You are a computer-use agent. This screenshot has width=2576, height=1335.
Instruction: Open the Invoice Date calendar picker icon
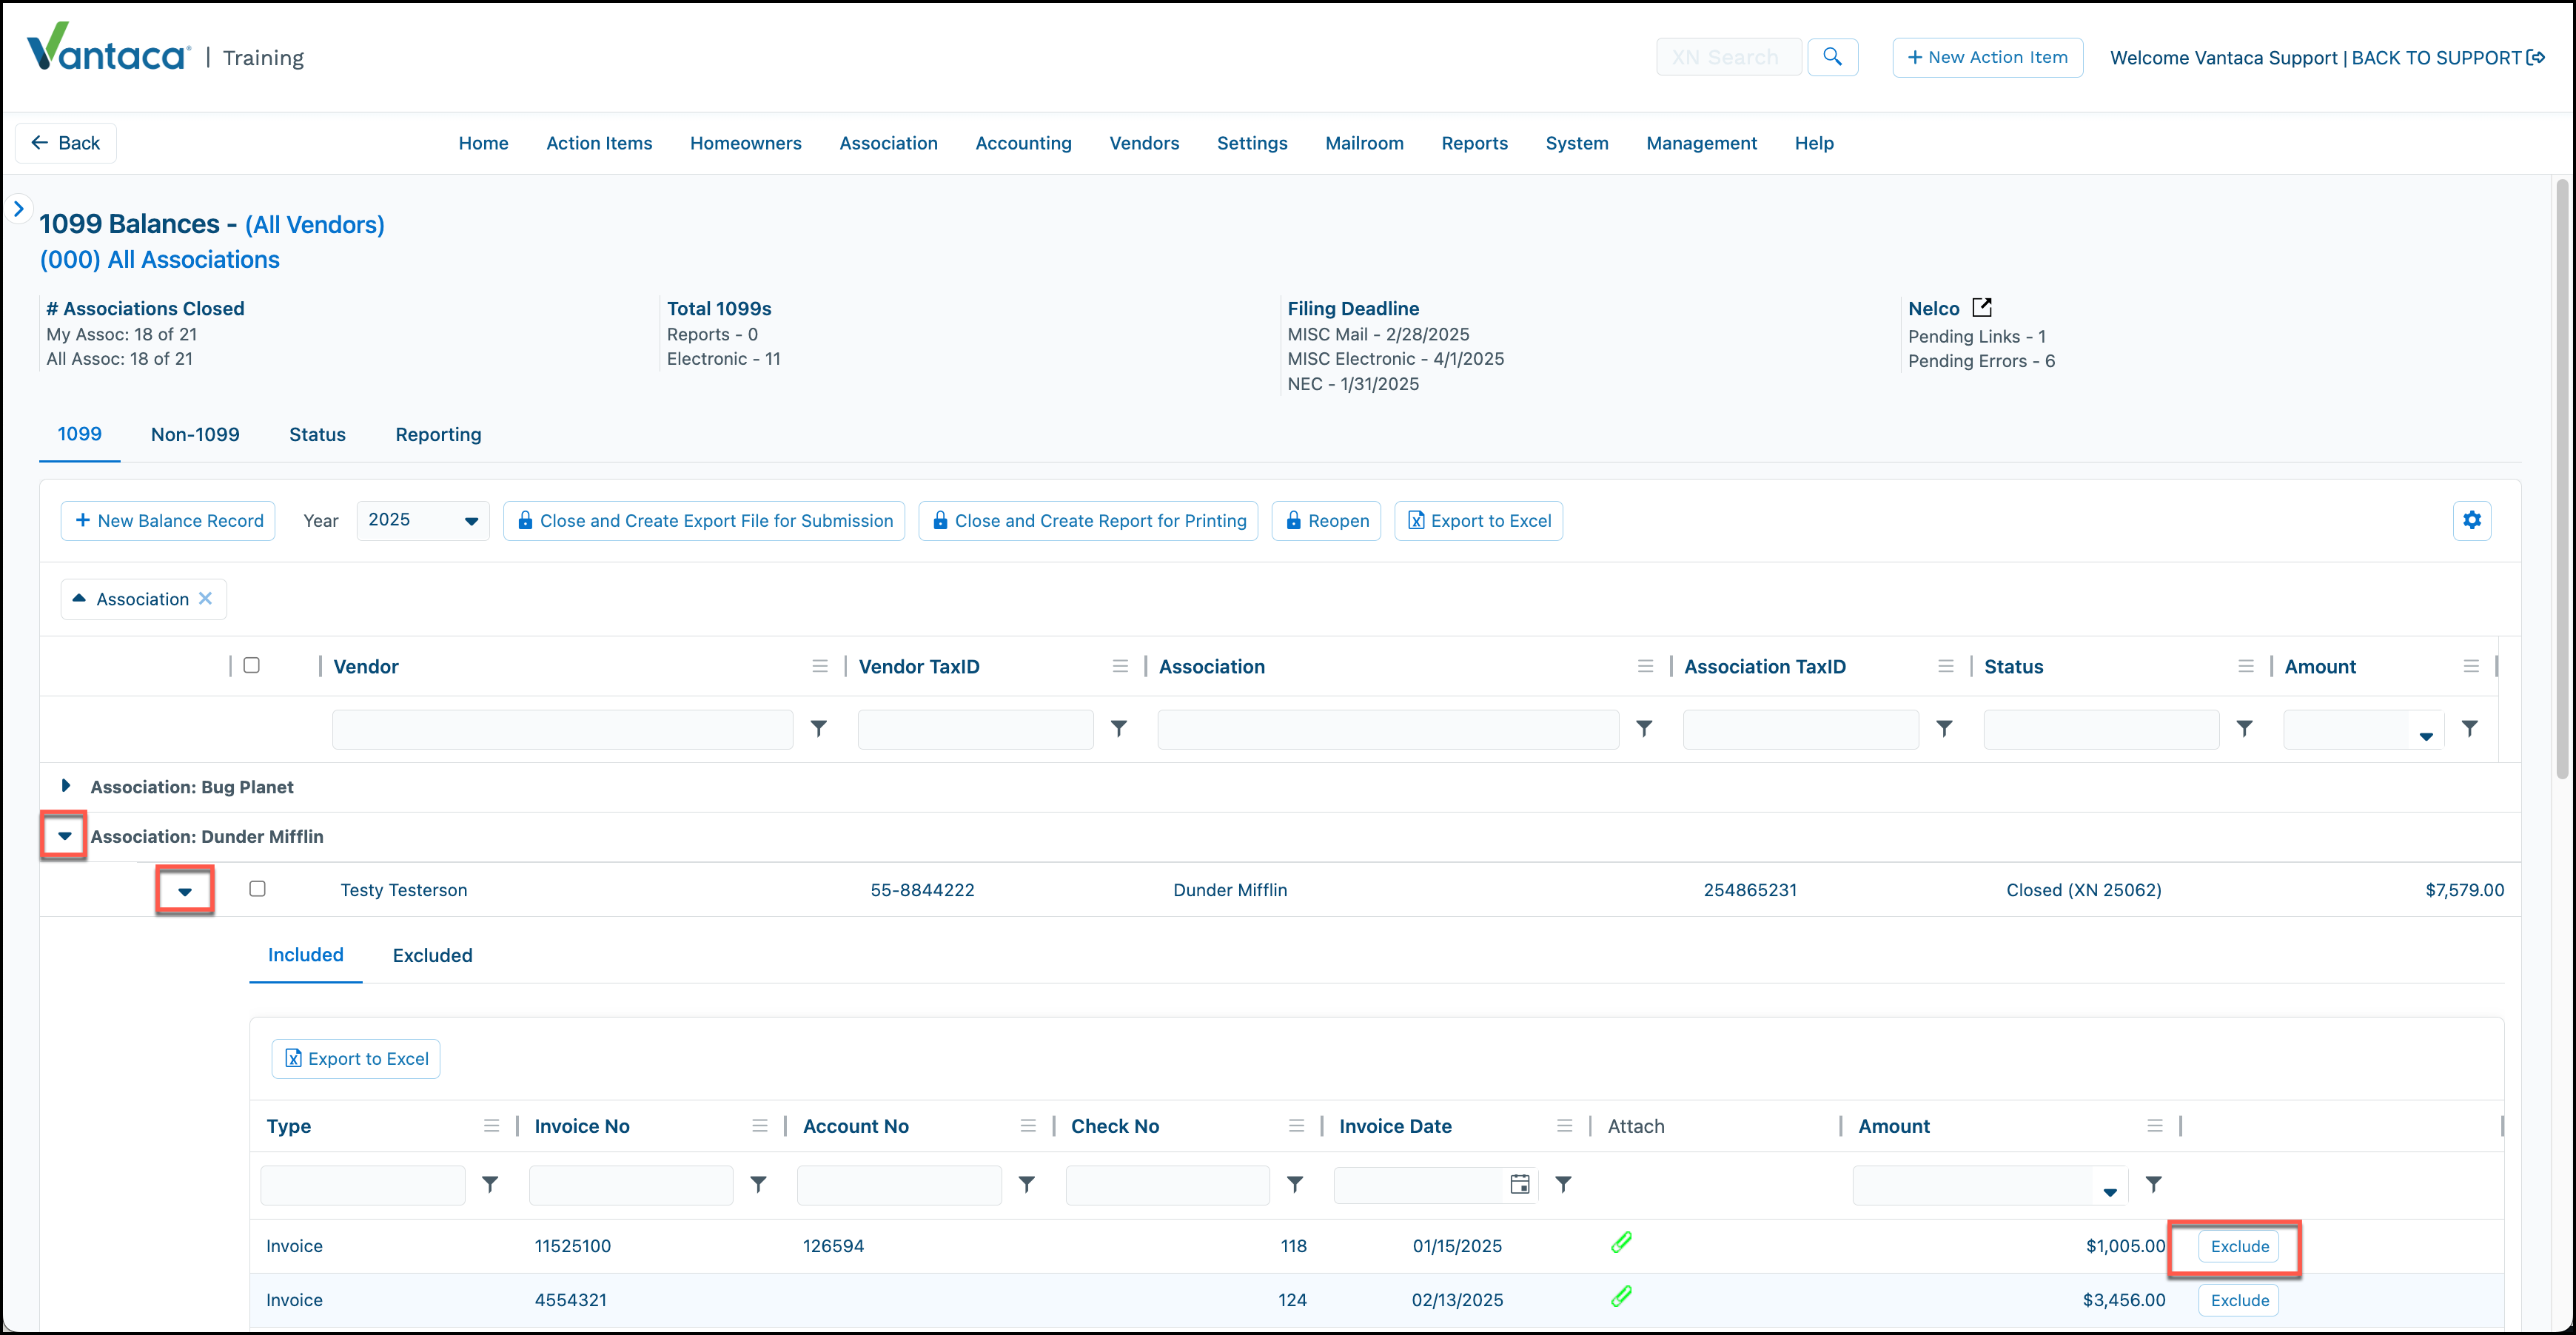point(1519,1185)
